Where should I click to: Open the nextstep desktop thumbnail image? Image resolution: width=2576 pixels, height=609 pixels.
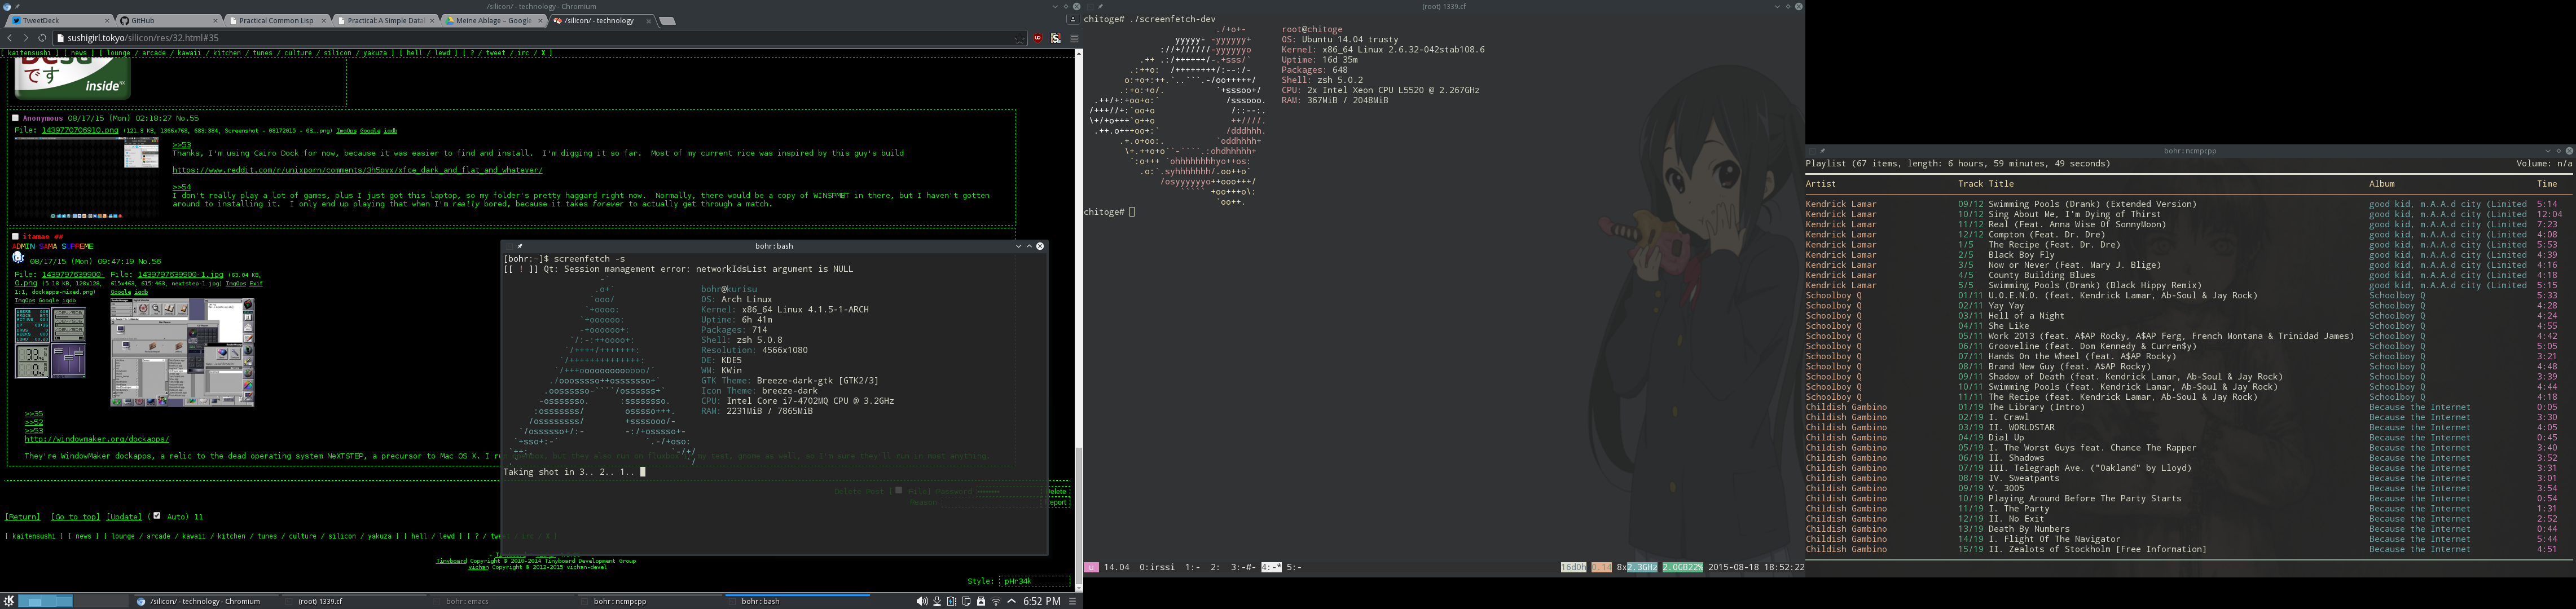182,352
